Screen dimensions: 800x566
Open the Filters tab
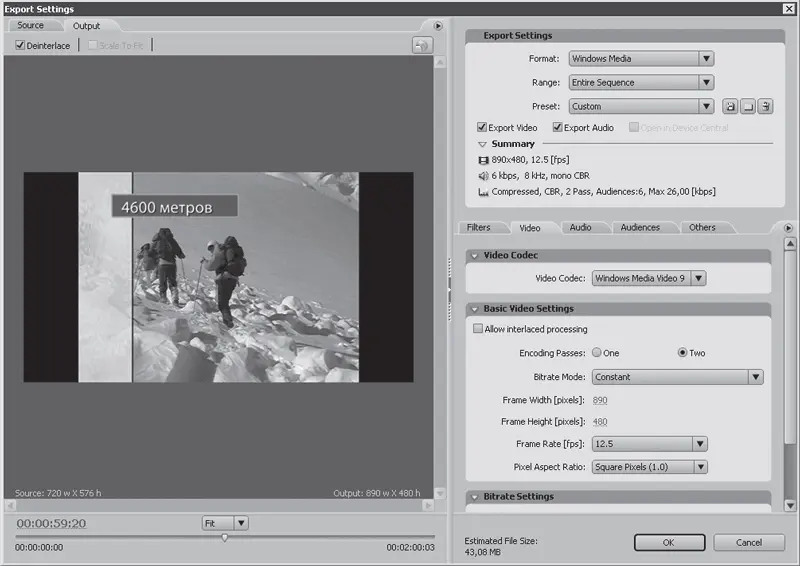[x=479, y=228]
